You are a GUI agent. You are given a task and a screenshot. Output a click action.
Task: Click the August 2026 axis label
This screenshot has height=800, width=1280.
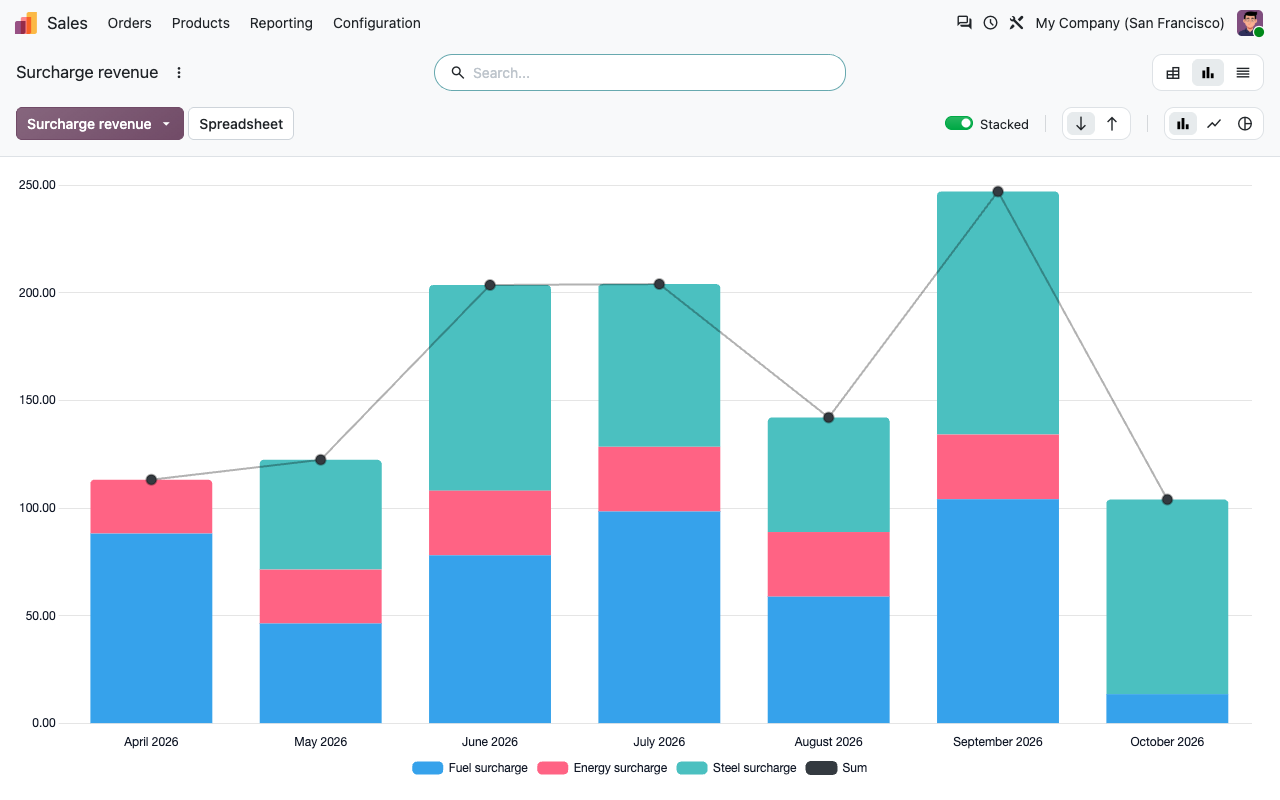[x=828, y=742]
